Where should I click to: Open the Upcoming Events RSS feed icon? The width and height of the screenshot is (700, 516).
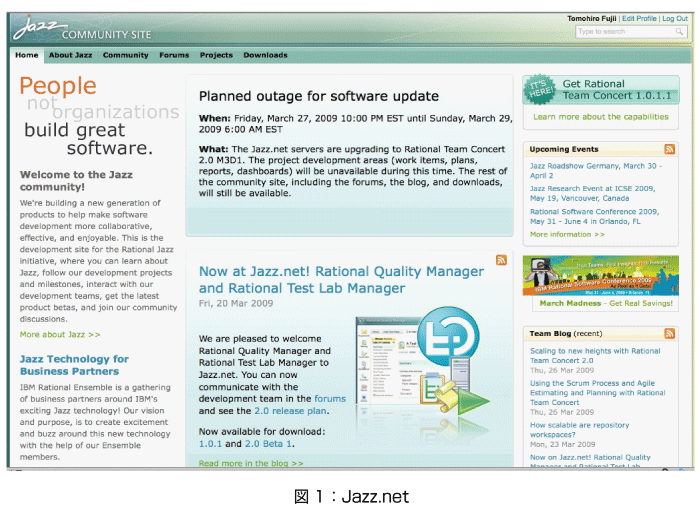669,149
